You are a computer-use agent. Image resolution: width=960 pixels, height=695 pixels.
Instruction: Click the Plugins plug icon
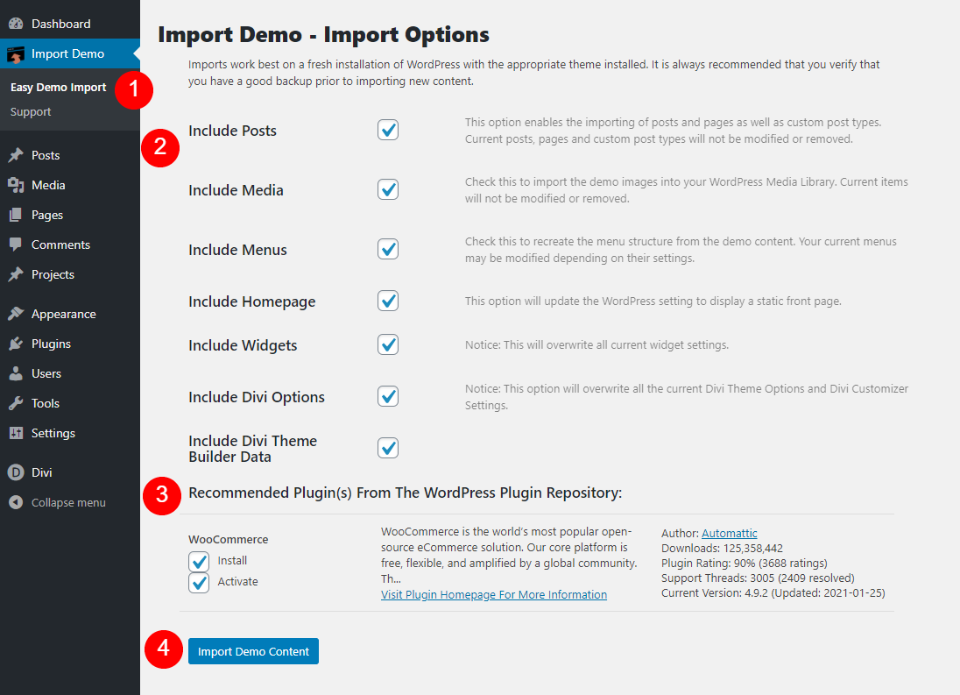tap(16, 344)
